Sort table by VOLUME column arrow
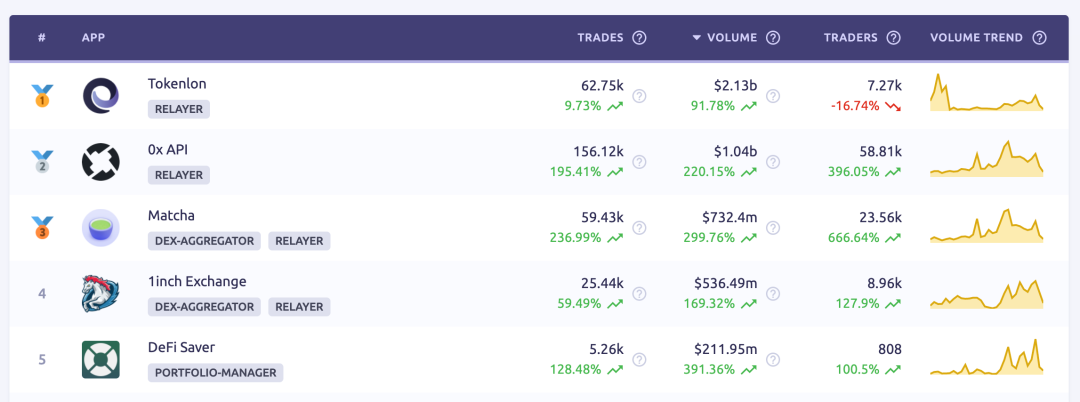The height and width of the screenshot is (402, 1080). (697, 38)
